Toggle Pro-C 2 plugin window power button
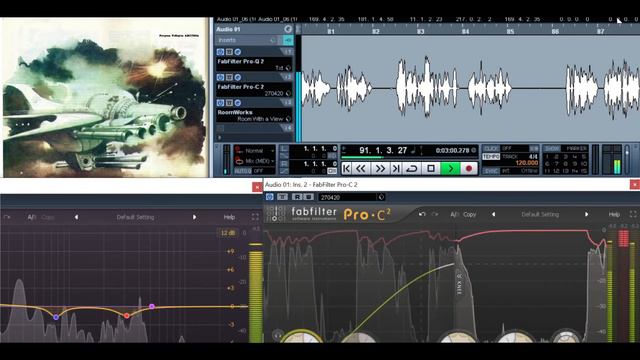This screenshot has height=360, width=640. (x=270, y=197)
